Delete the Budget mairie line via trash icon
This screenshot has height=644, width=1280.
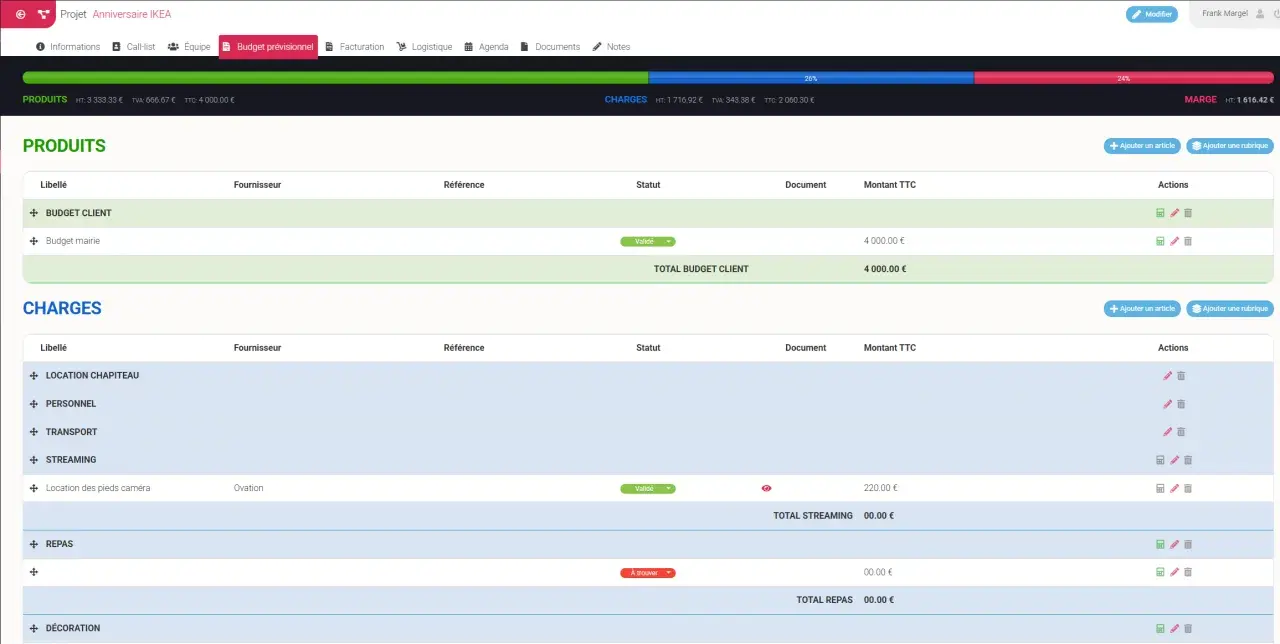[x=1188, y=241]
